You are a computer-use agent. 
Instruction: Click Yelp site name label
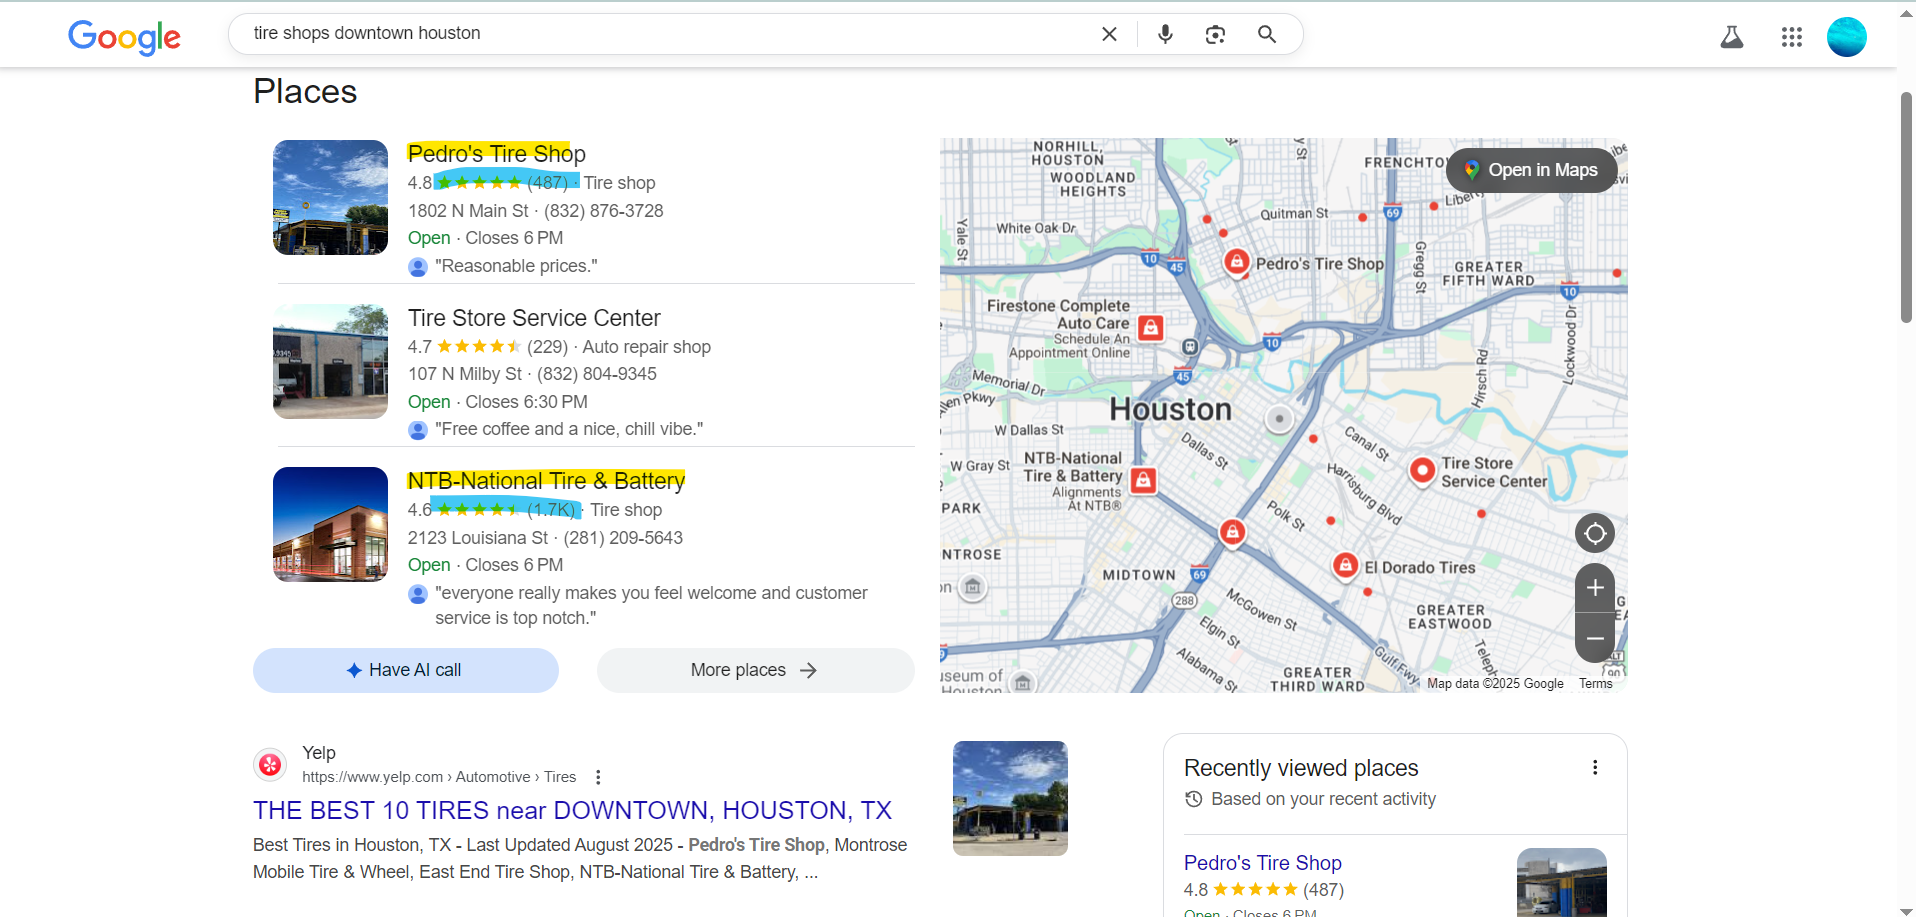tap(319, 753)
